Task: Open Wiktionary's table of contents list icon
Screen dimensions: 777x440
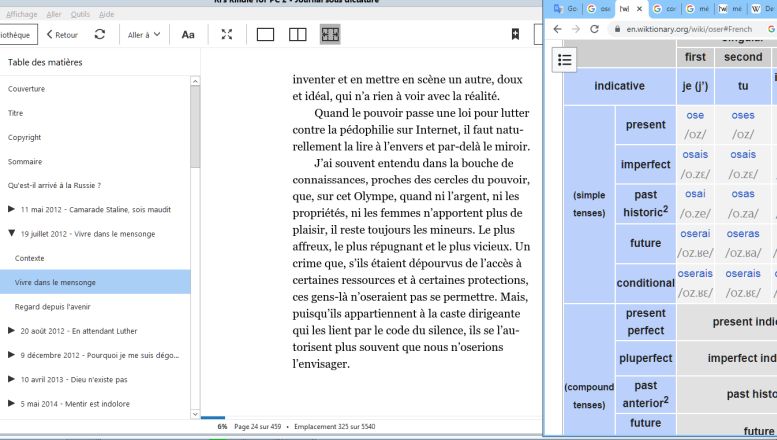Action: click(x=564, y=60)
